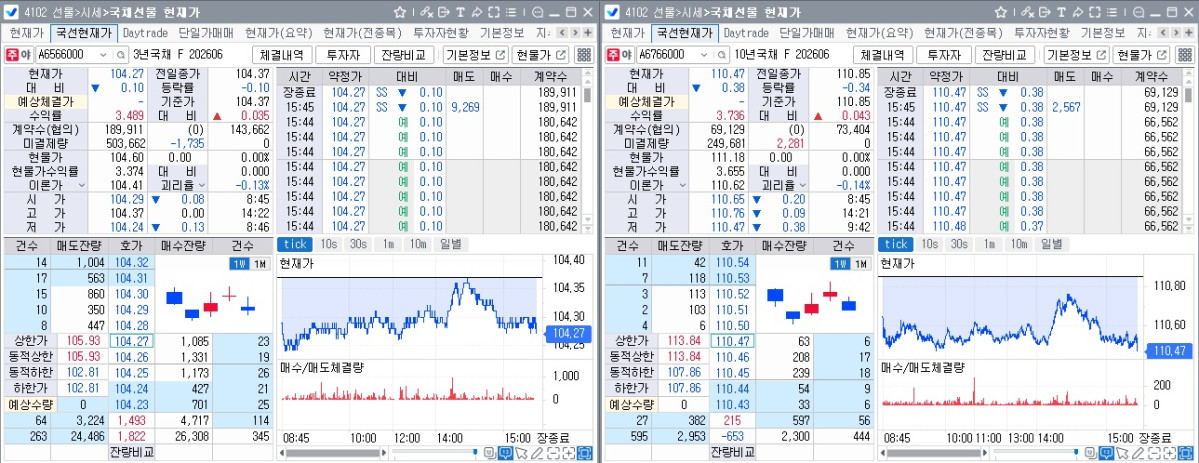Open the 현물가 popup button in the right window
The image size is (1199, 463).
click(1141, 55)
